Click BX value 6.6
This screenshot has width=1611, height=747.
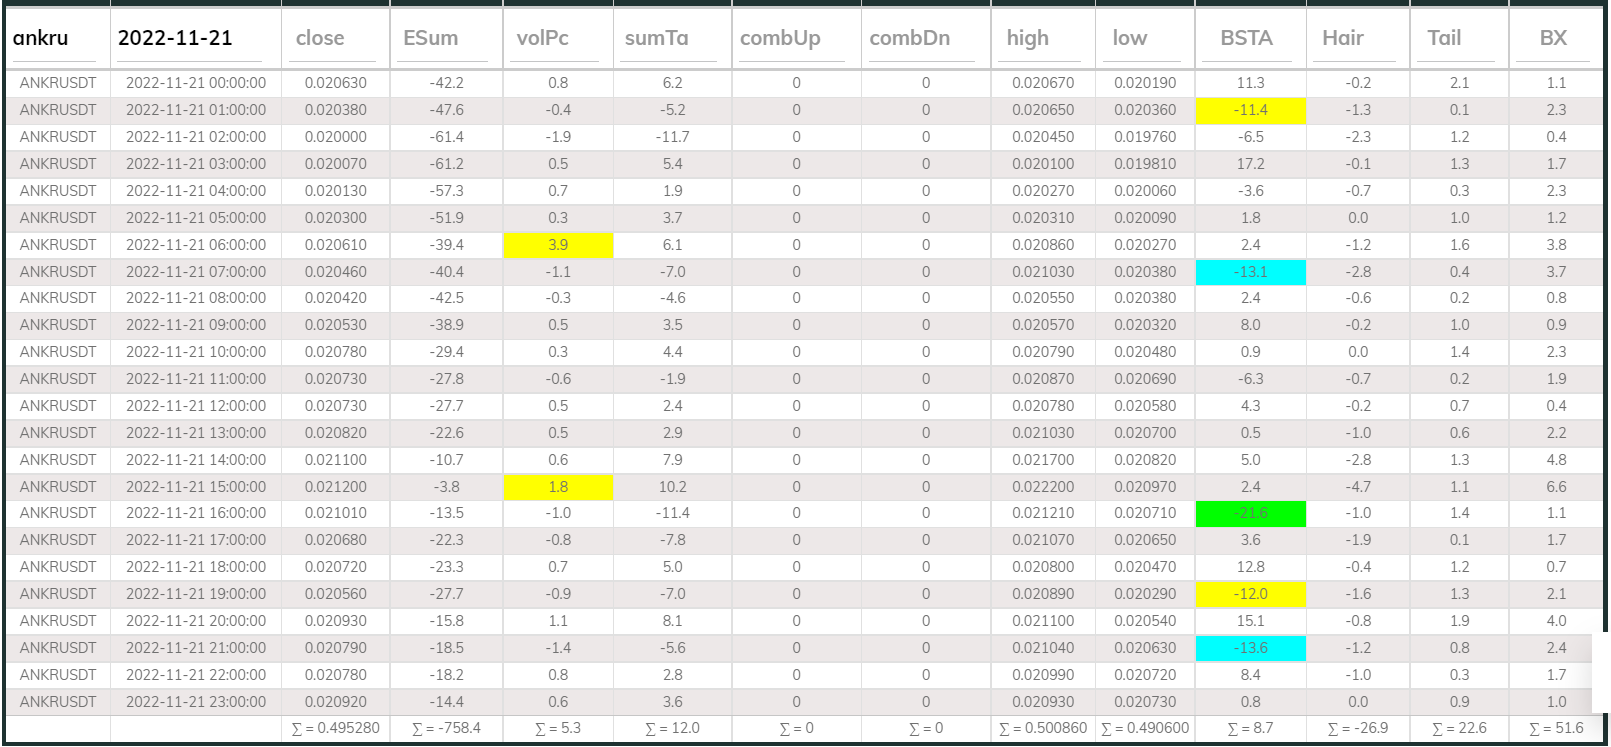tap(1557, 487)
